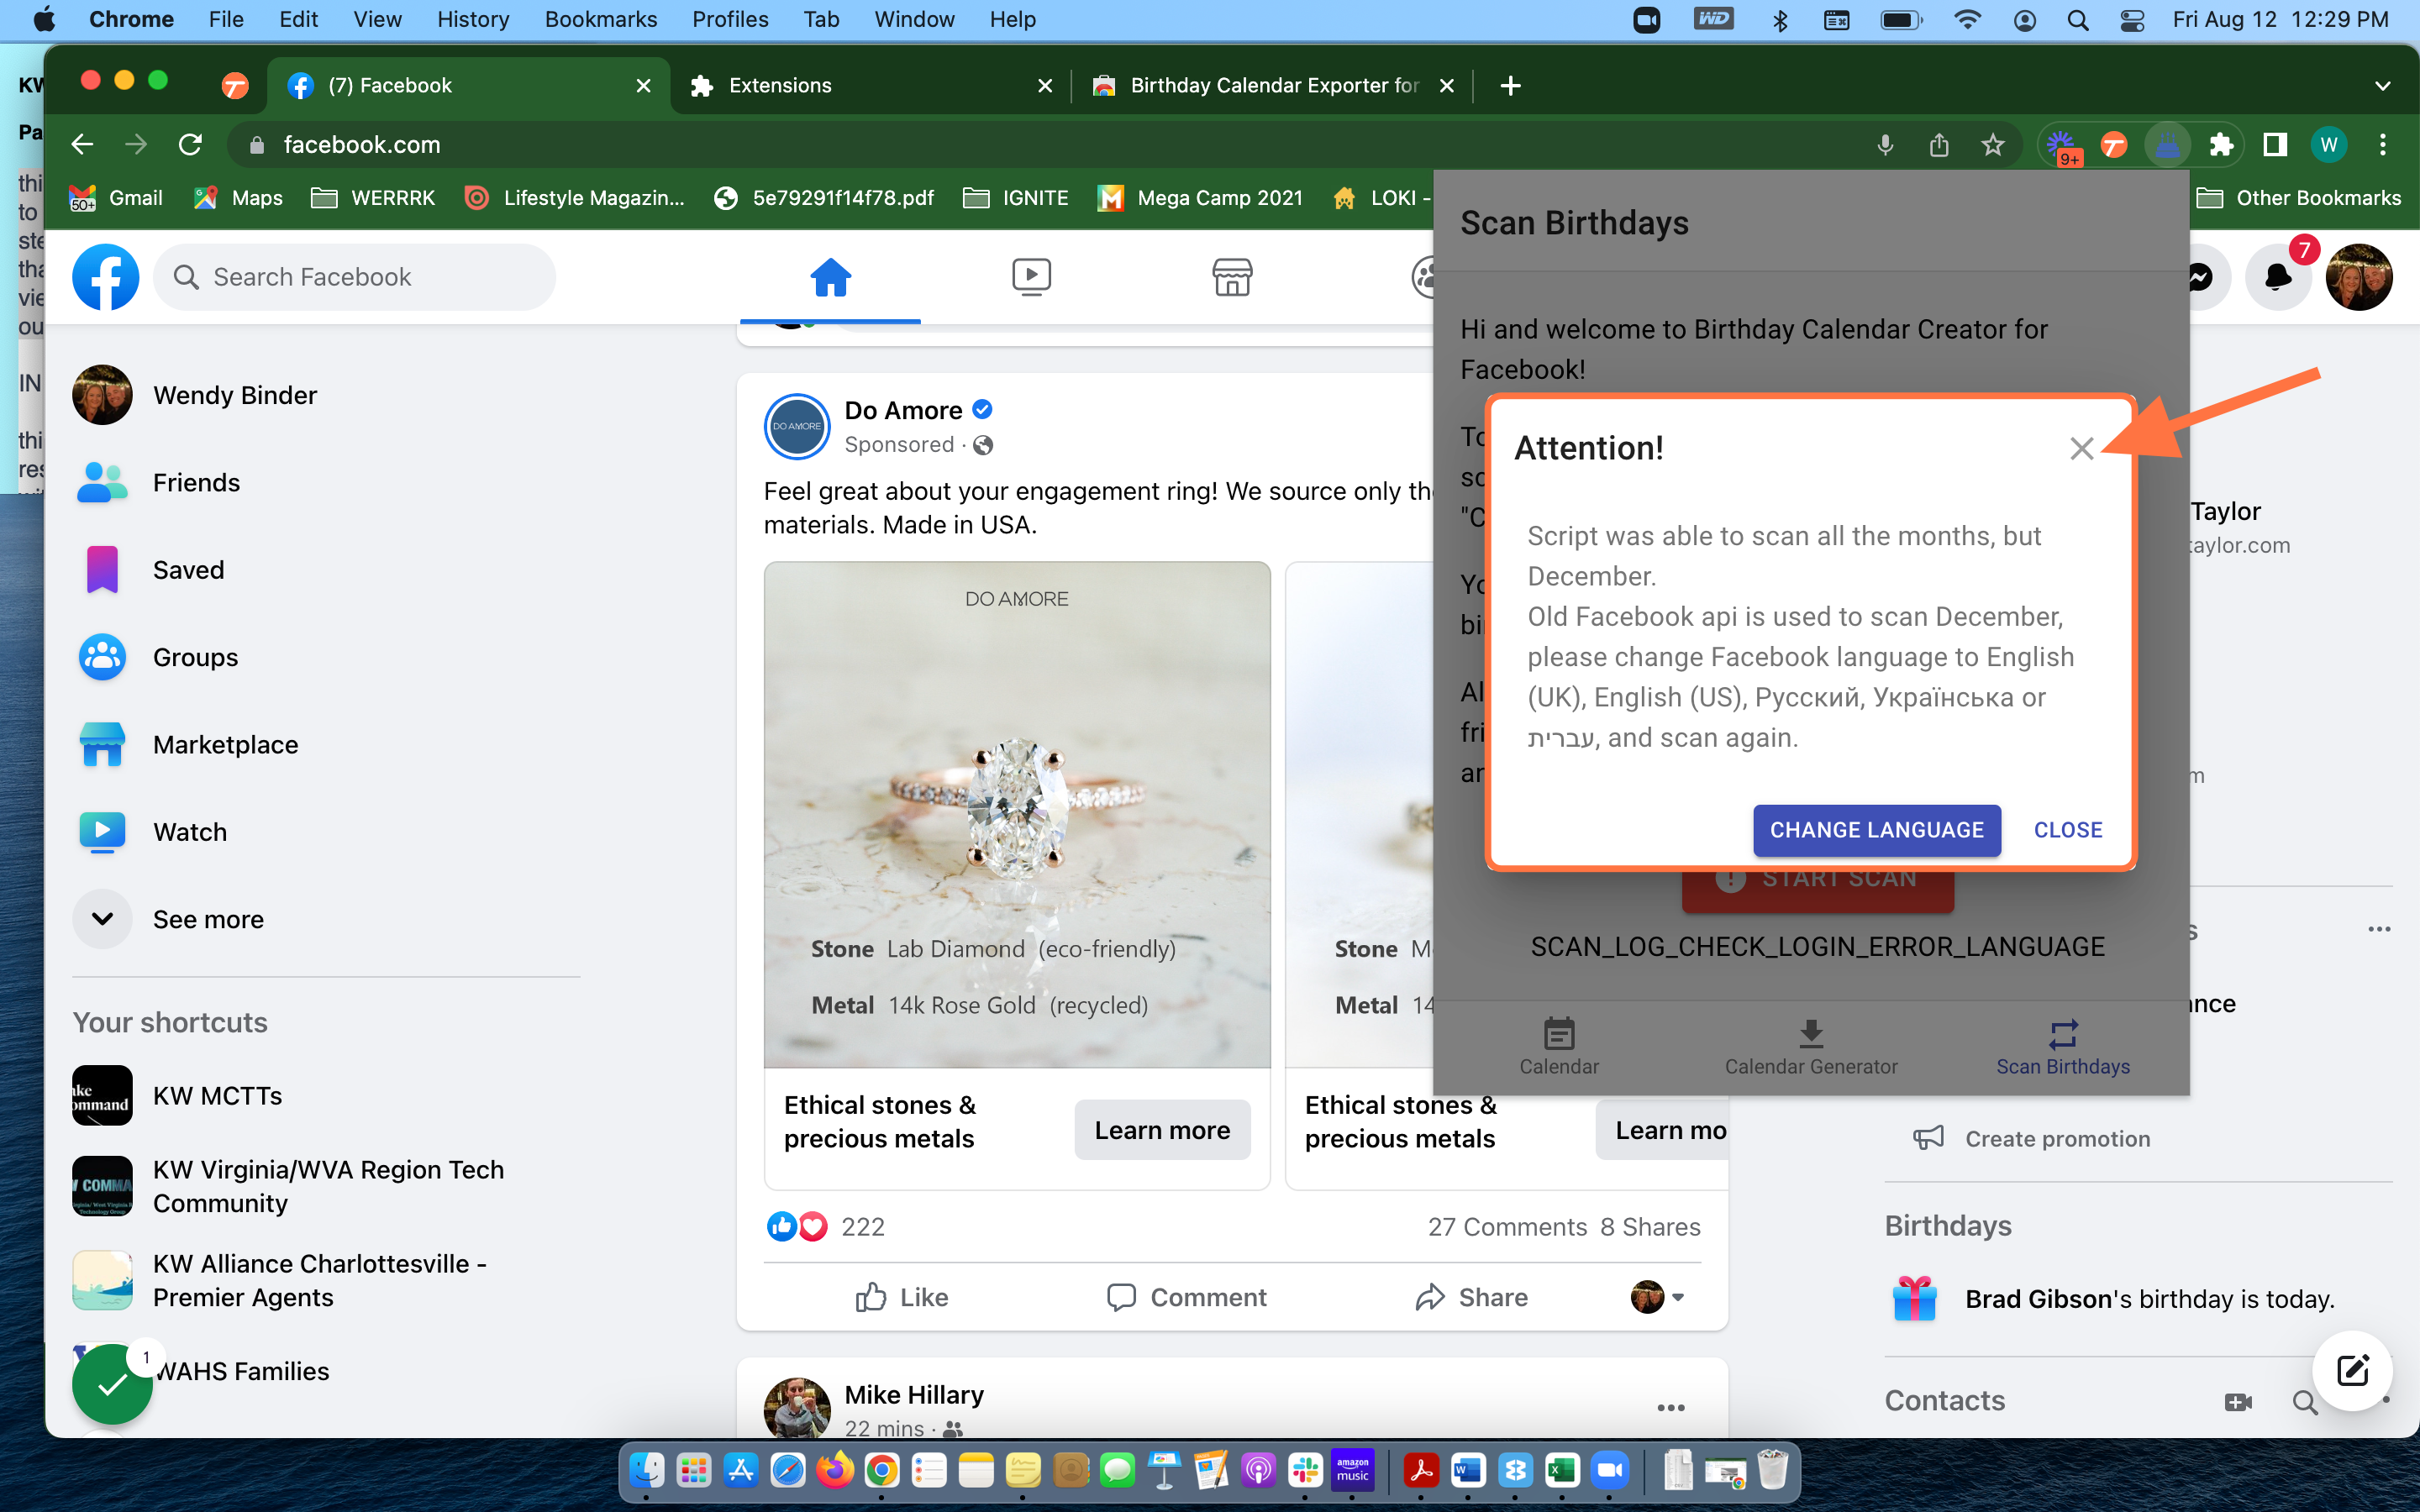This screenshot has height=1512, width=2420.
Task: Open IGNITE bookmark folder
Action: (1015, 198)
